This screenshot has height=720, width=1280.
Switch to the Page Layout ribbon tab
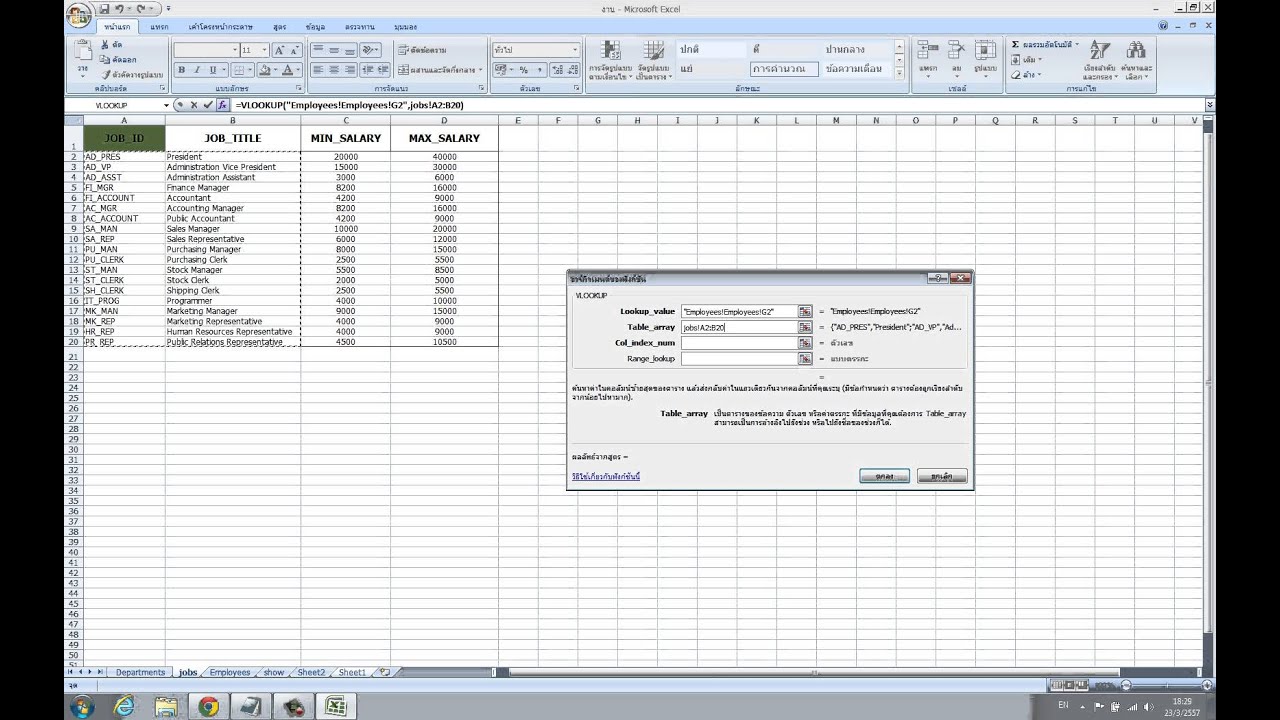coord(220,27)
